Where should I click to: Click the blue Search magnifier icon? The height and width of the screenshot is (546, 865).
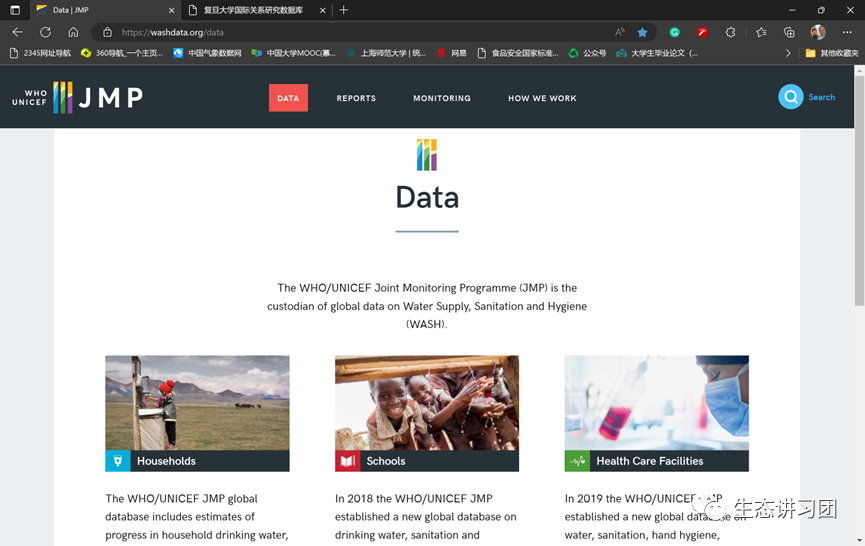(791, 97)
